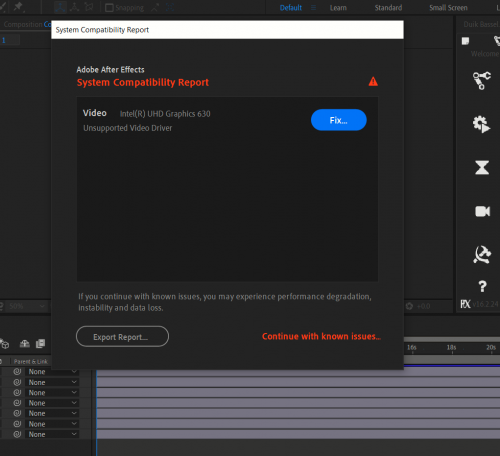Open second layer's Parent None dropdown
The image size is (500, 456).
click(52, 382)
